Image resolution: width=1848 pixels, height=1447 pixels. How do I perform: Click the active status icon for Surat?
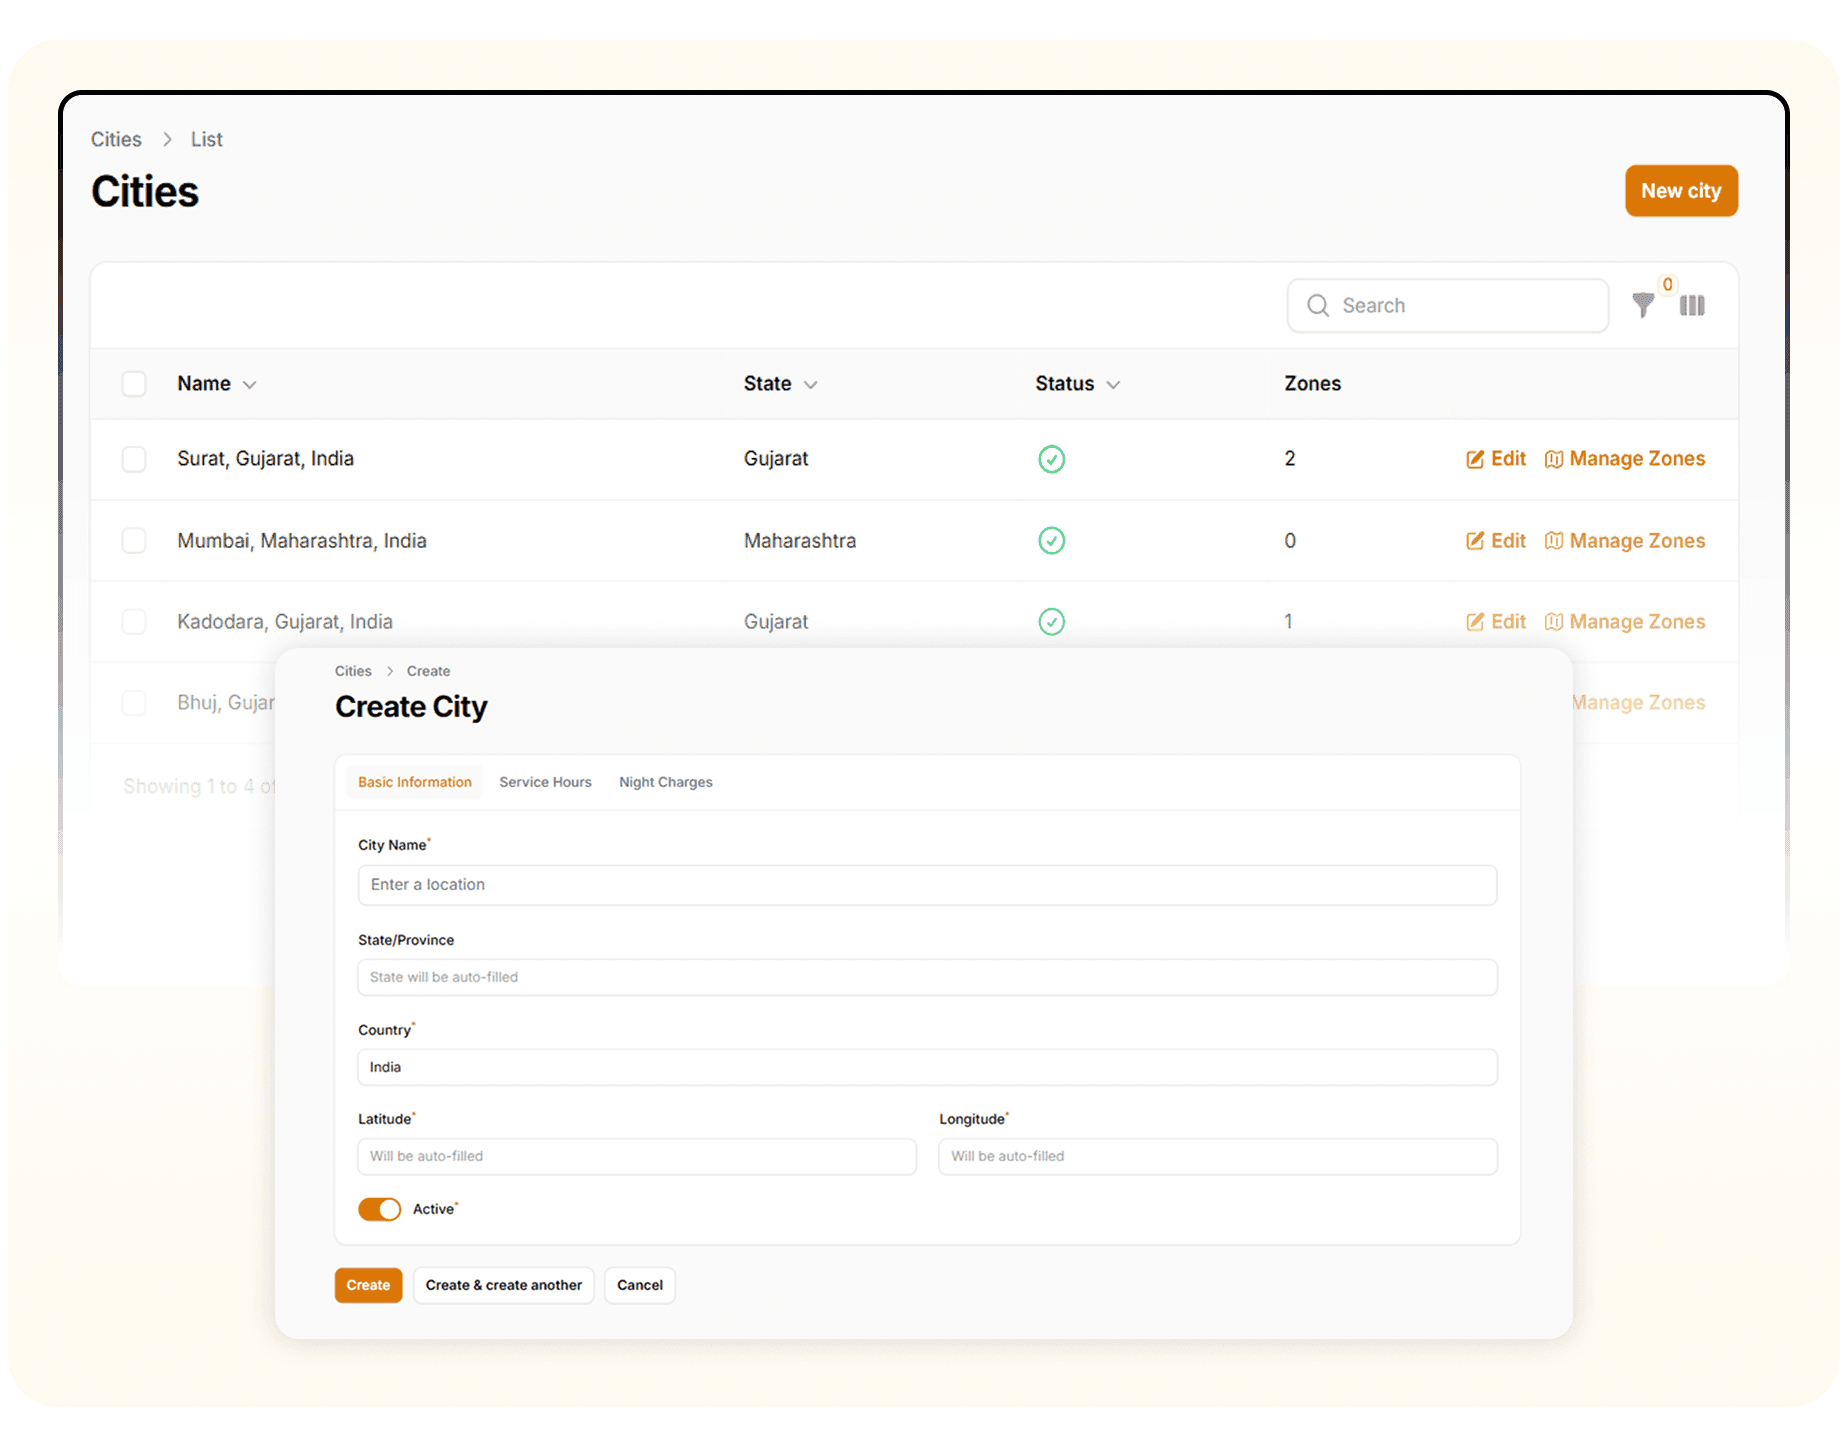(1051, 459)
